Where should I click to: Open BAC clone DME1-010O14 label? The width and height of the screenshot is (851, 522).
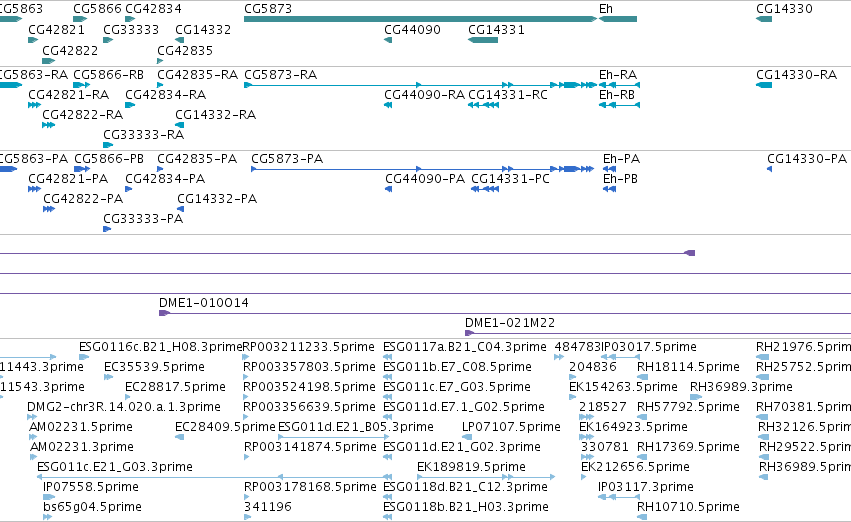pyautogui.click(x=204, y=303)
